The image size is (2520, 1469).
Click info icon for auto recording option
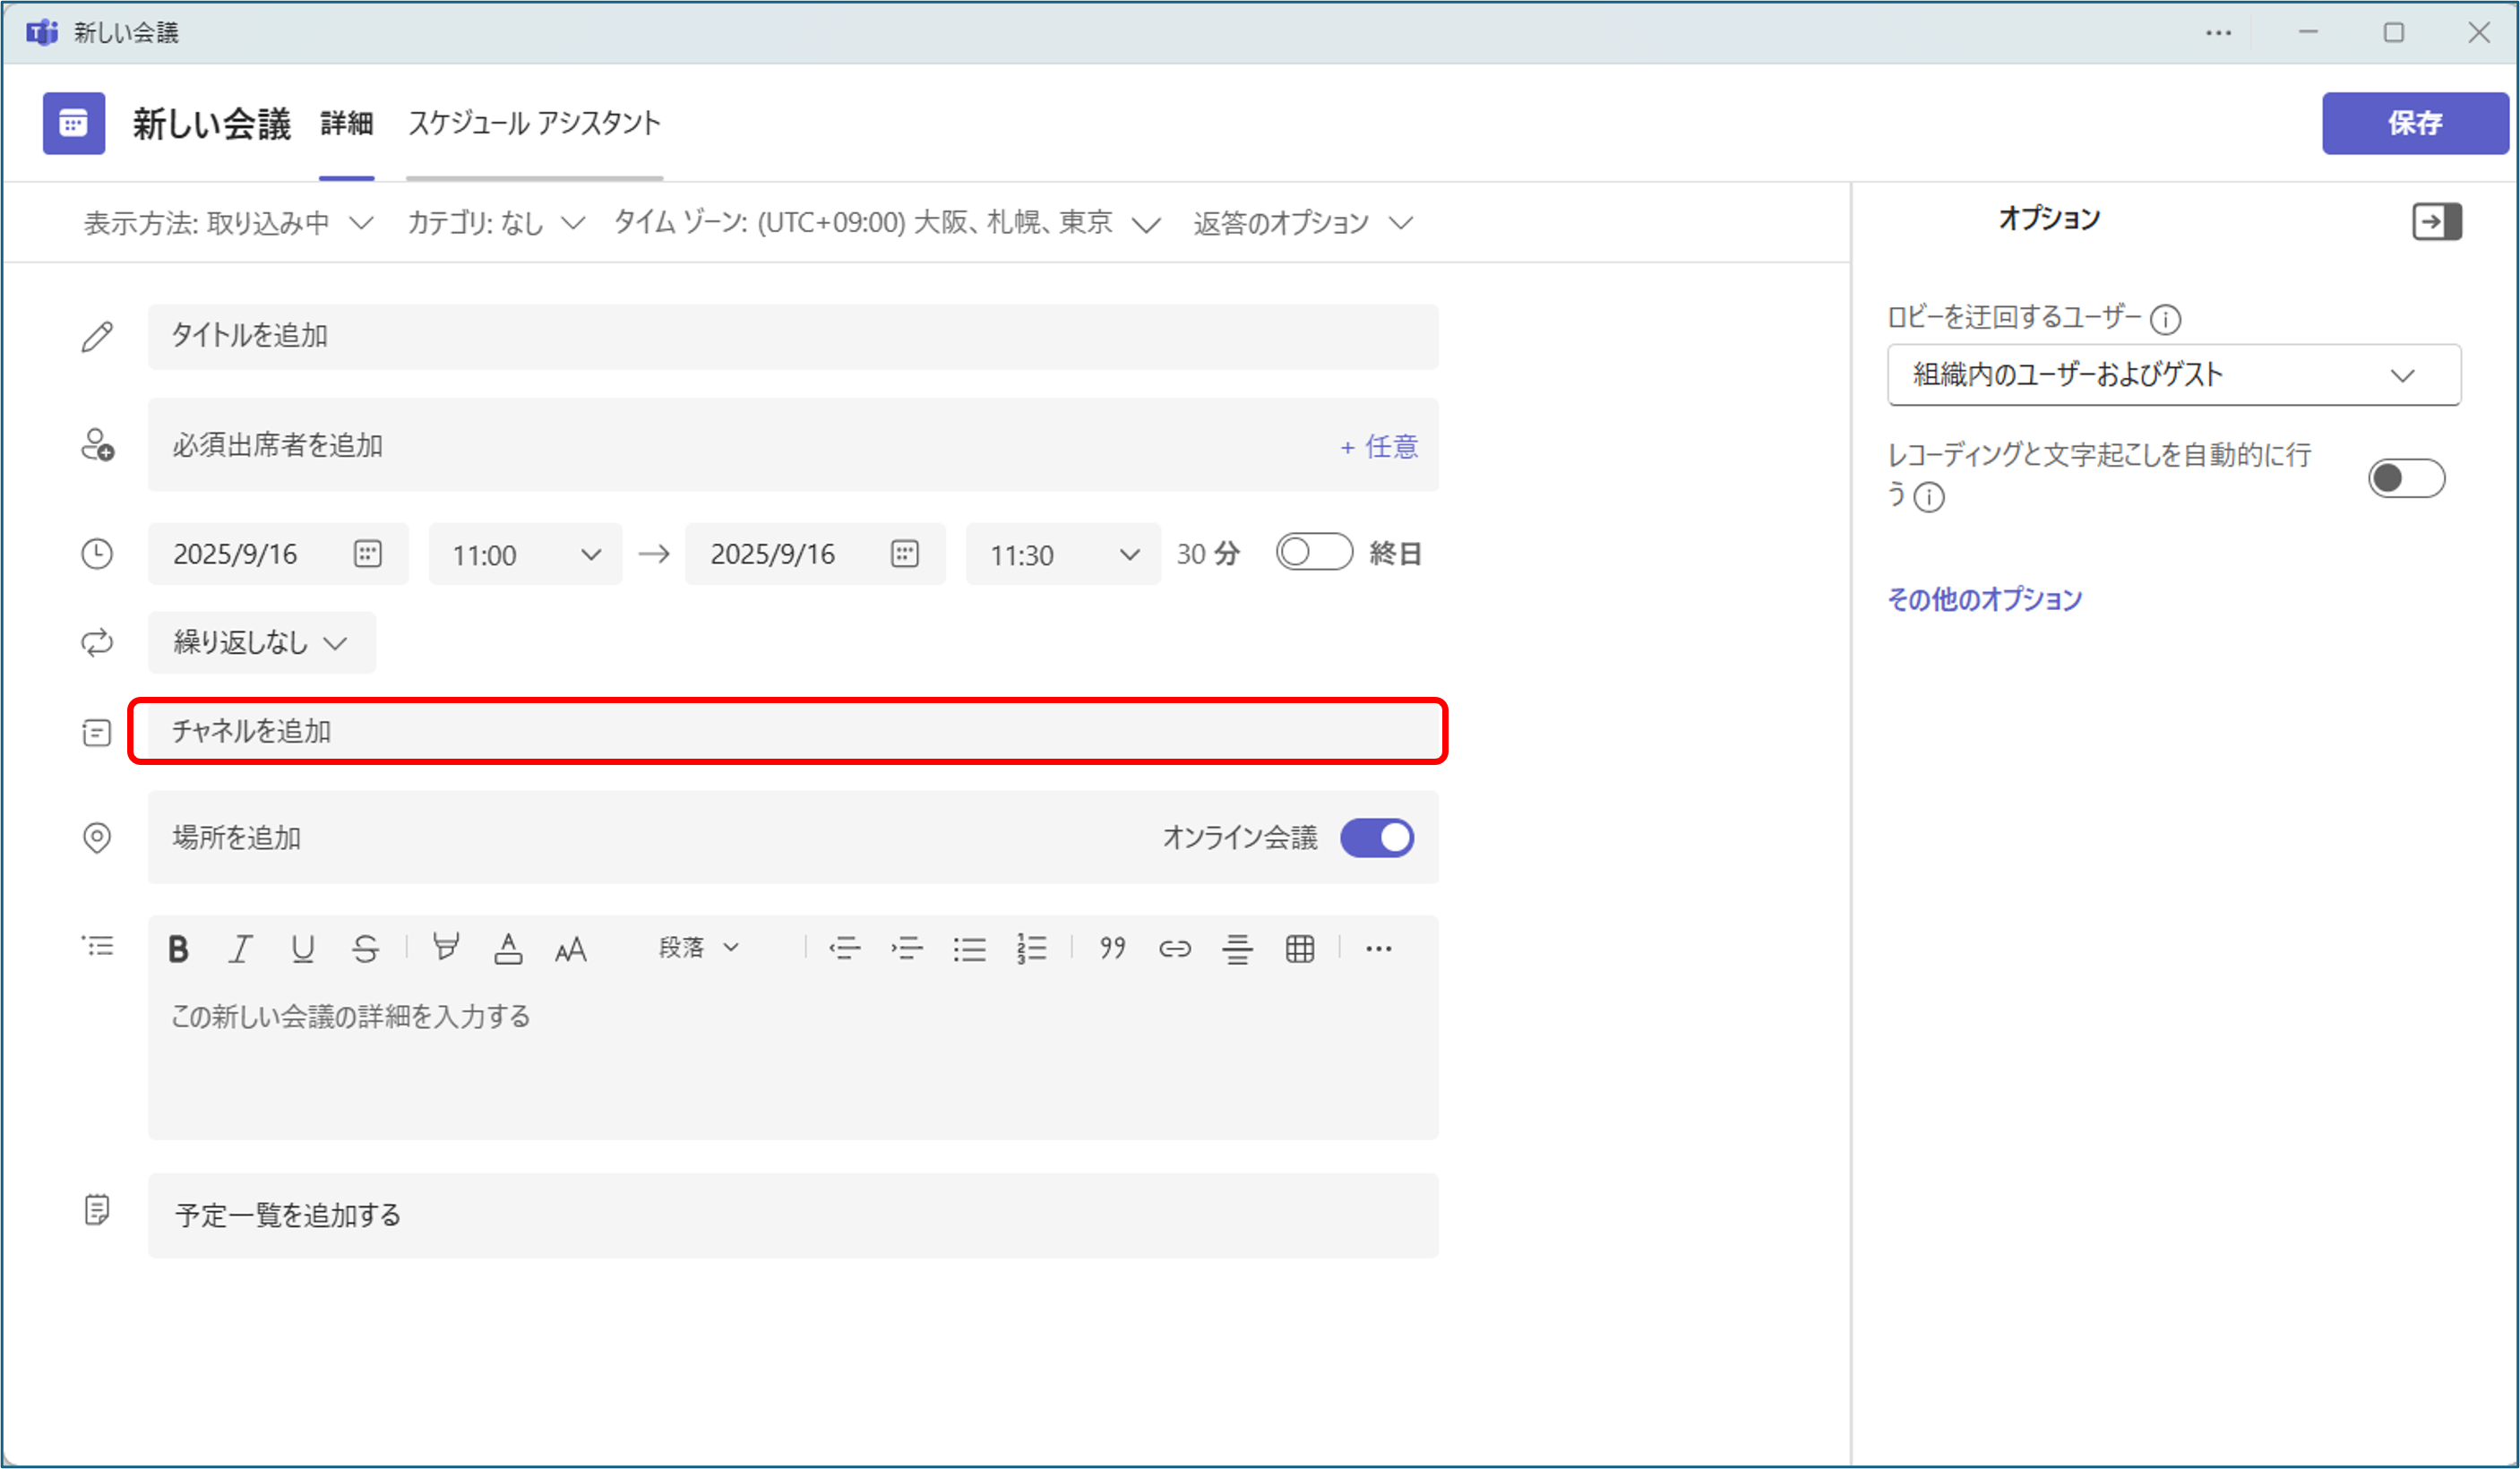click(x=1929, y=496)
